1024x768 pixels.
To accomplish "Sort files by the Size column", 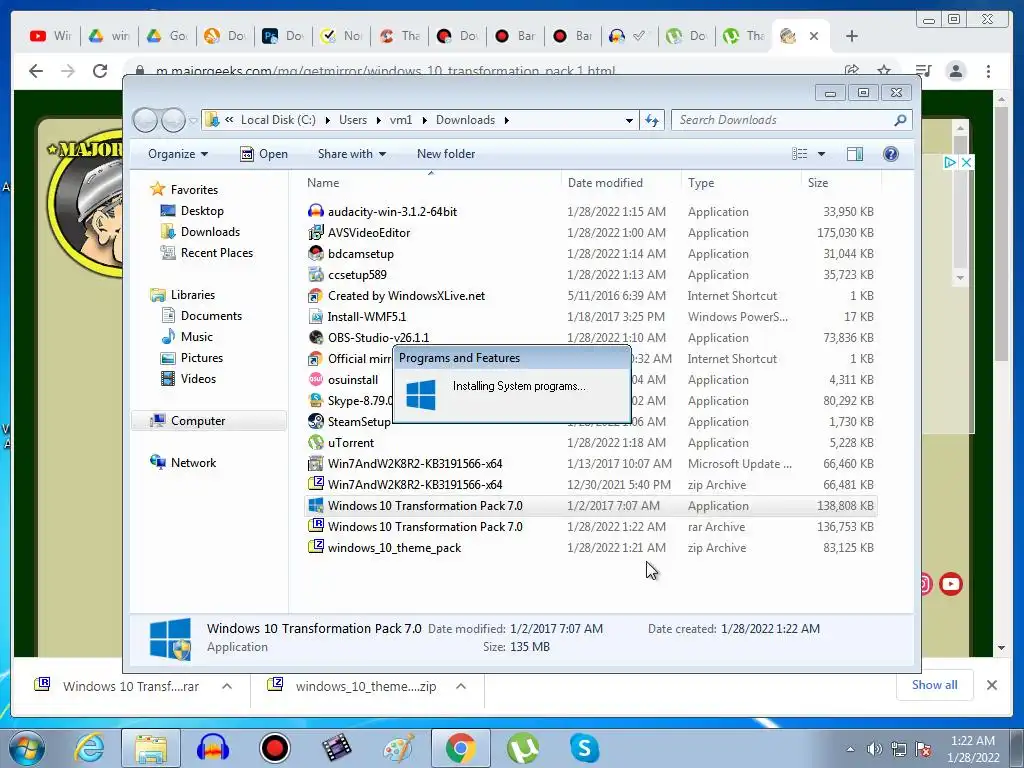I will pyautogui.click(x=841, y=183).
